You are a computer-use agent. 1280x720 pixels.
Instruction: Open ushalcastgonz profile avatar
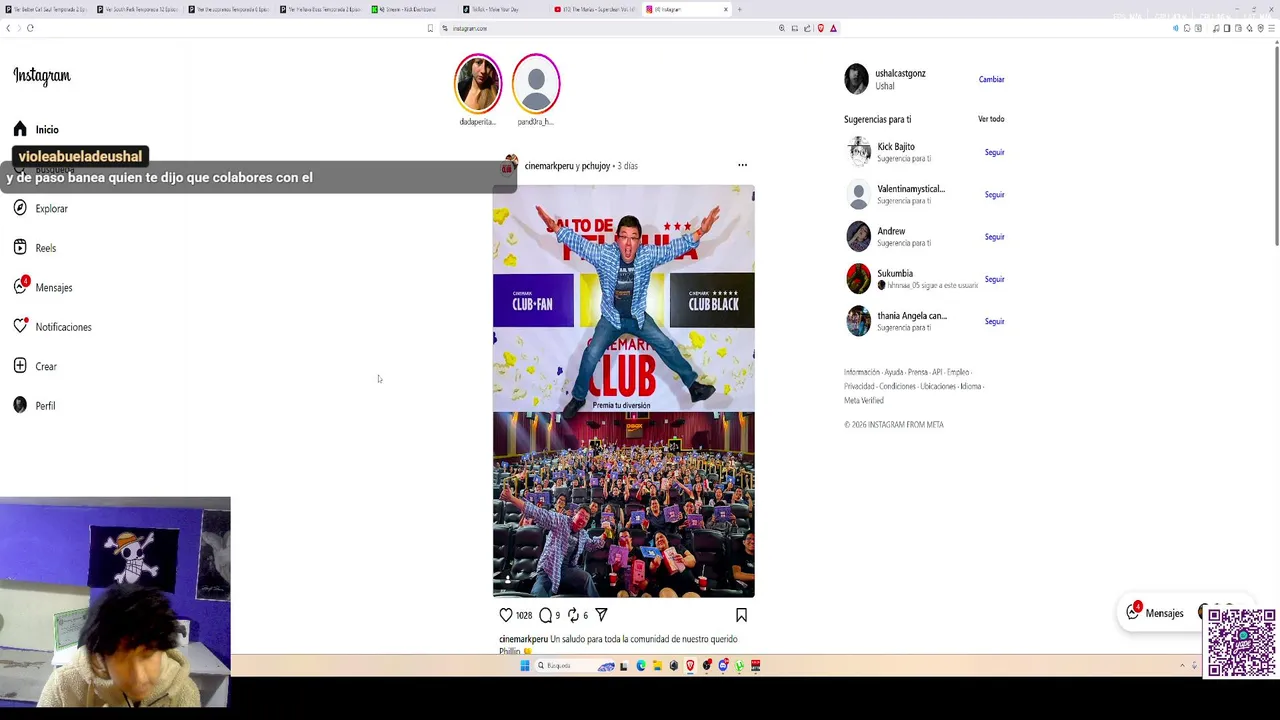click(x=857, y=79)
